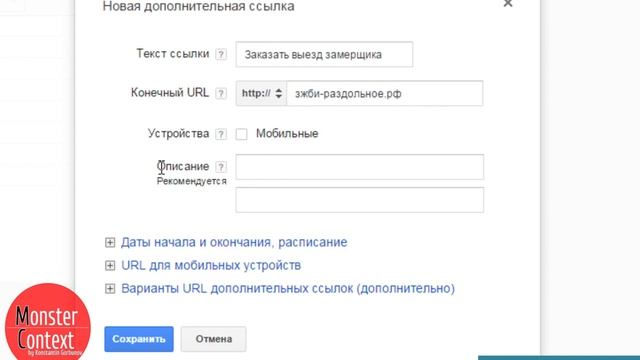Click the help icon next to Конечный URL
Image resolution: width=640 pixels, height=360 pixels.
point(221,93)
